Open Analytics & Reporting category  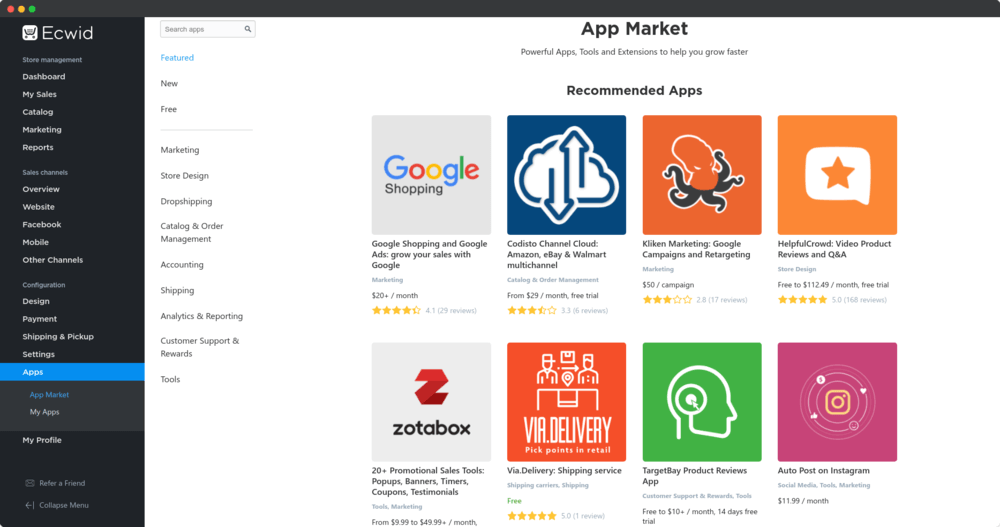click(202, 316)
